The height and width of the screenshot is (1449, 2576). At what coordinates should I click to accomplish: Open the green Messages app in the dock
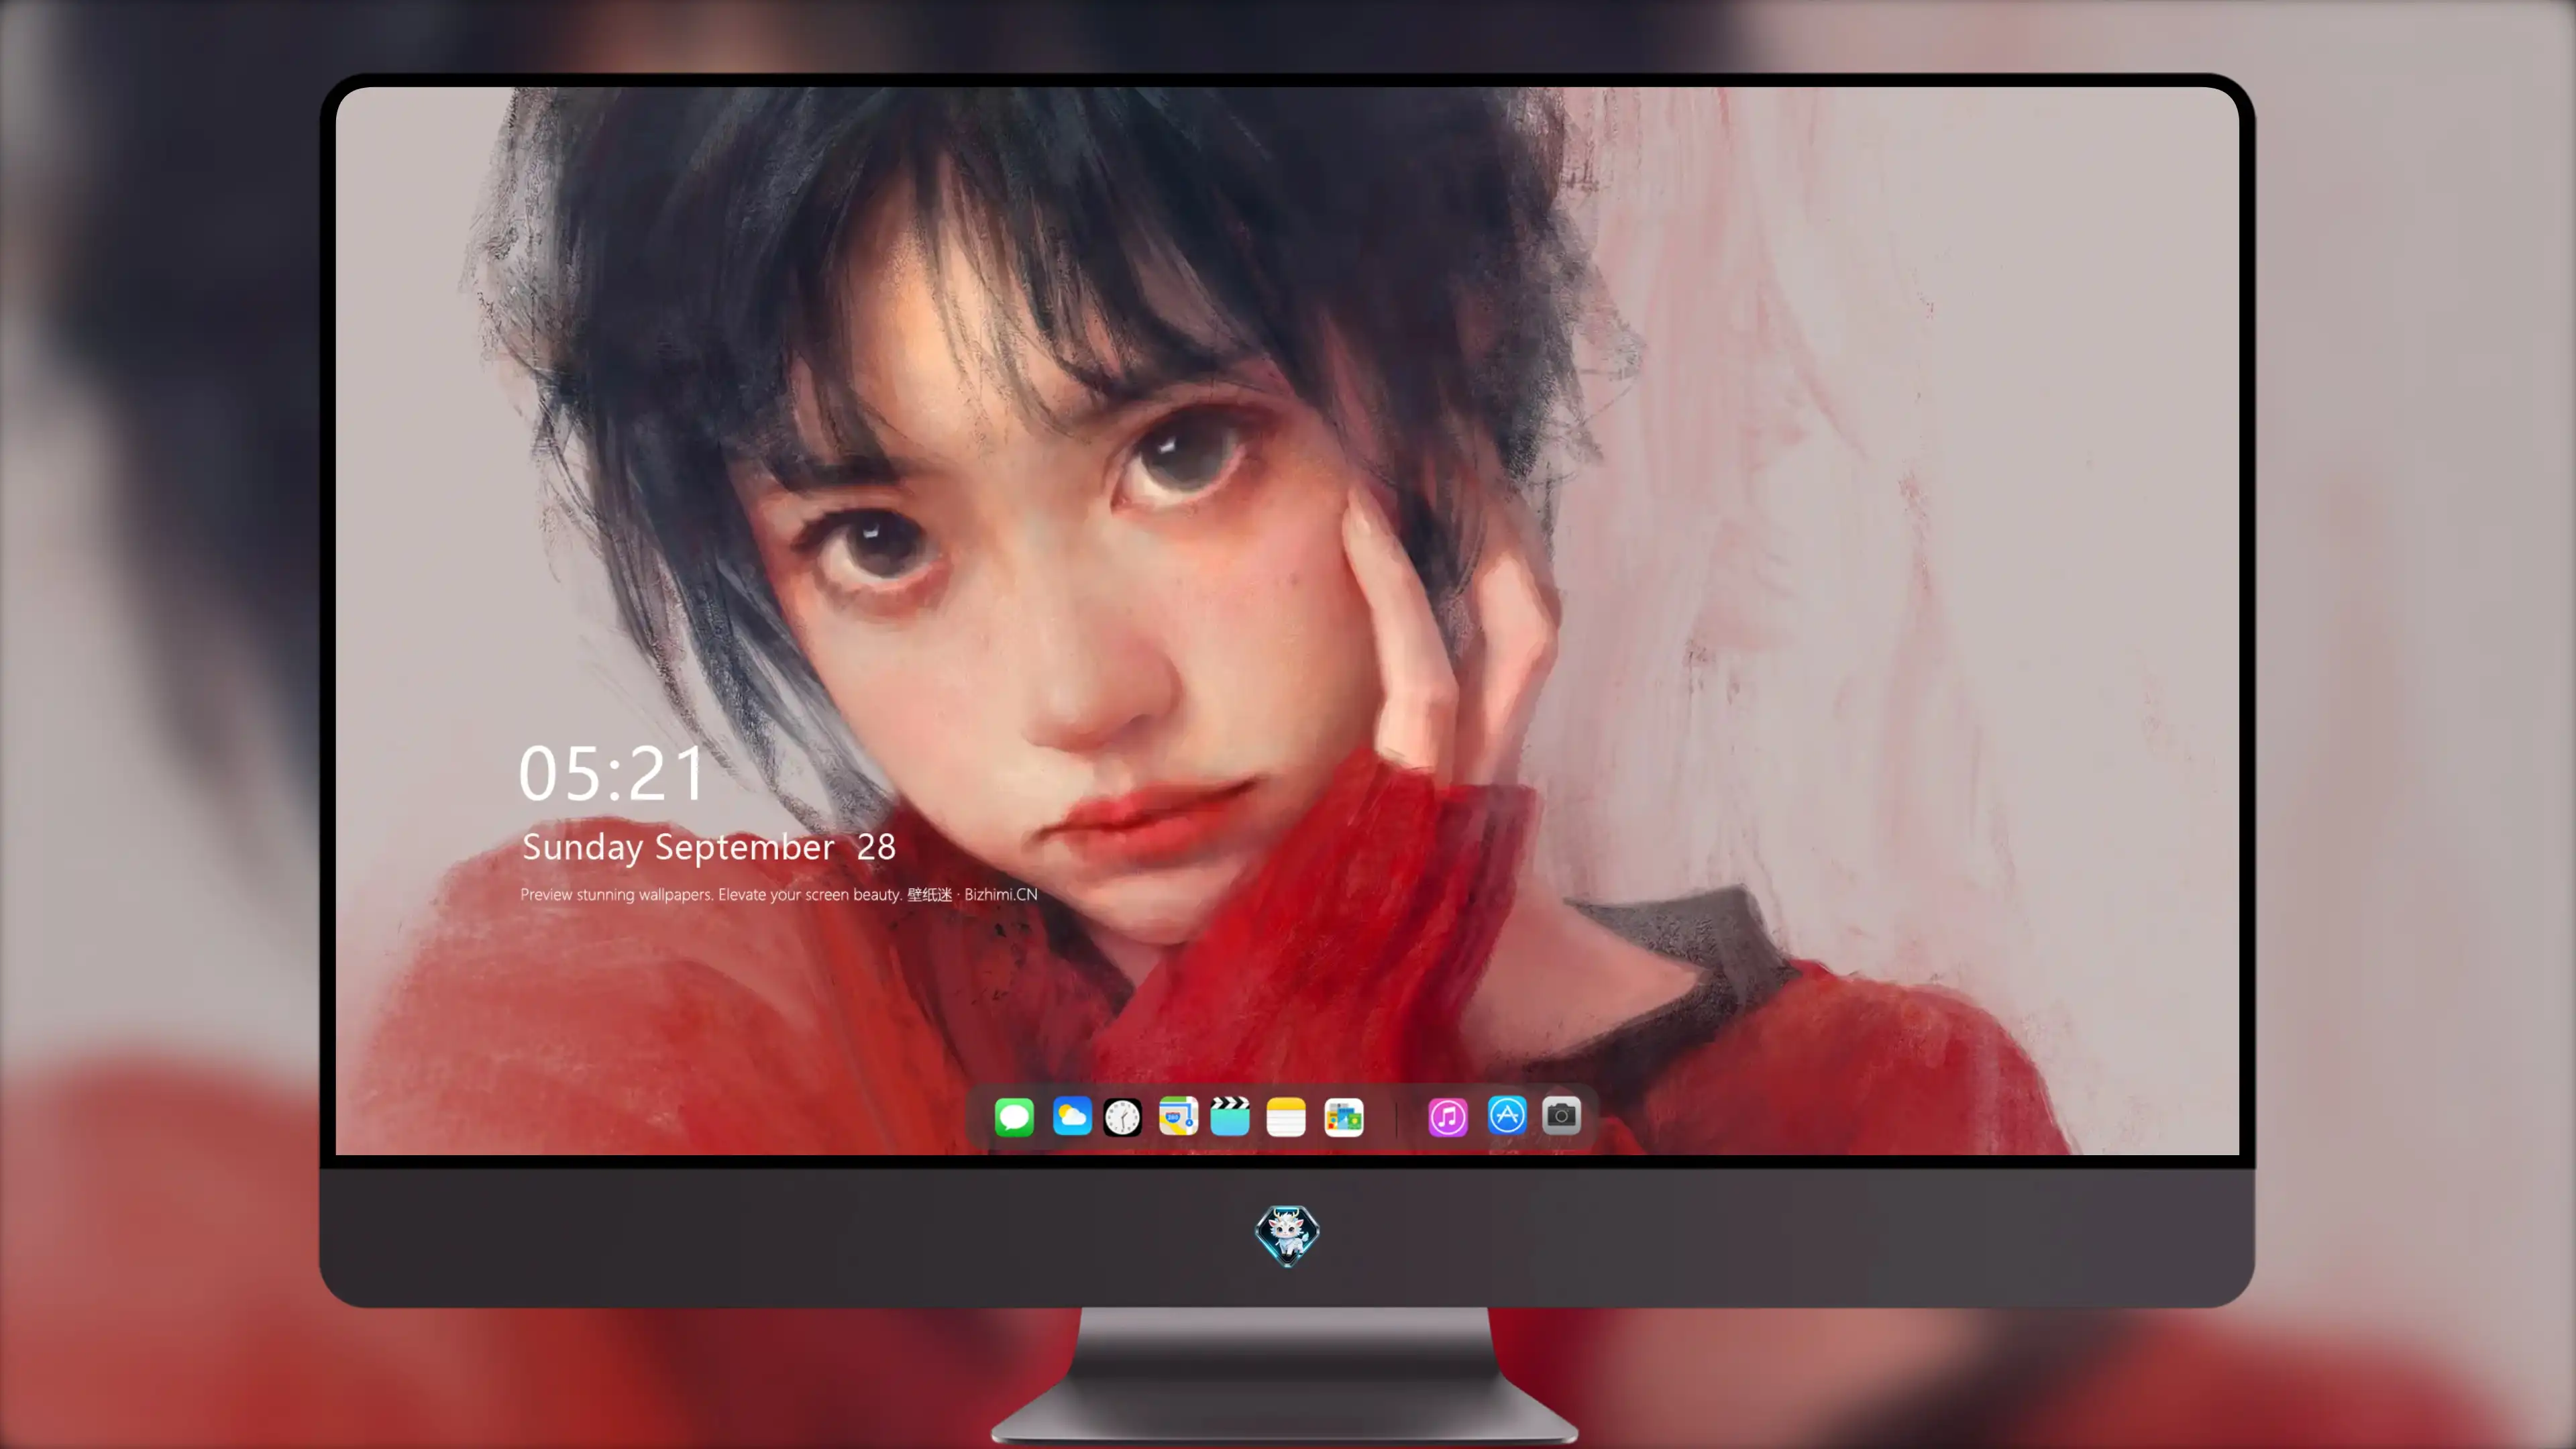1014,1117
